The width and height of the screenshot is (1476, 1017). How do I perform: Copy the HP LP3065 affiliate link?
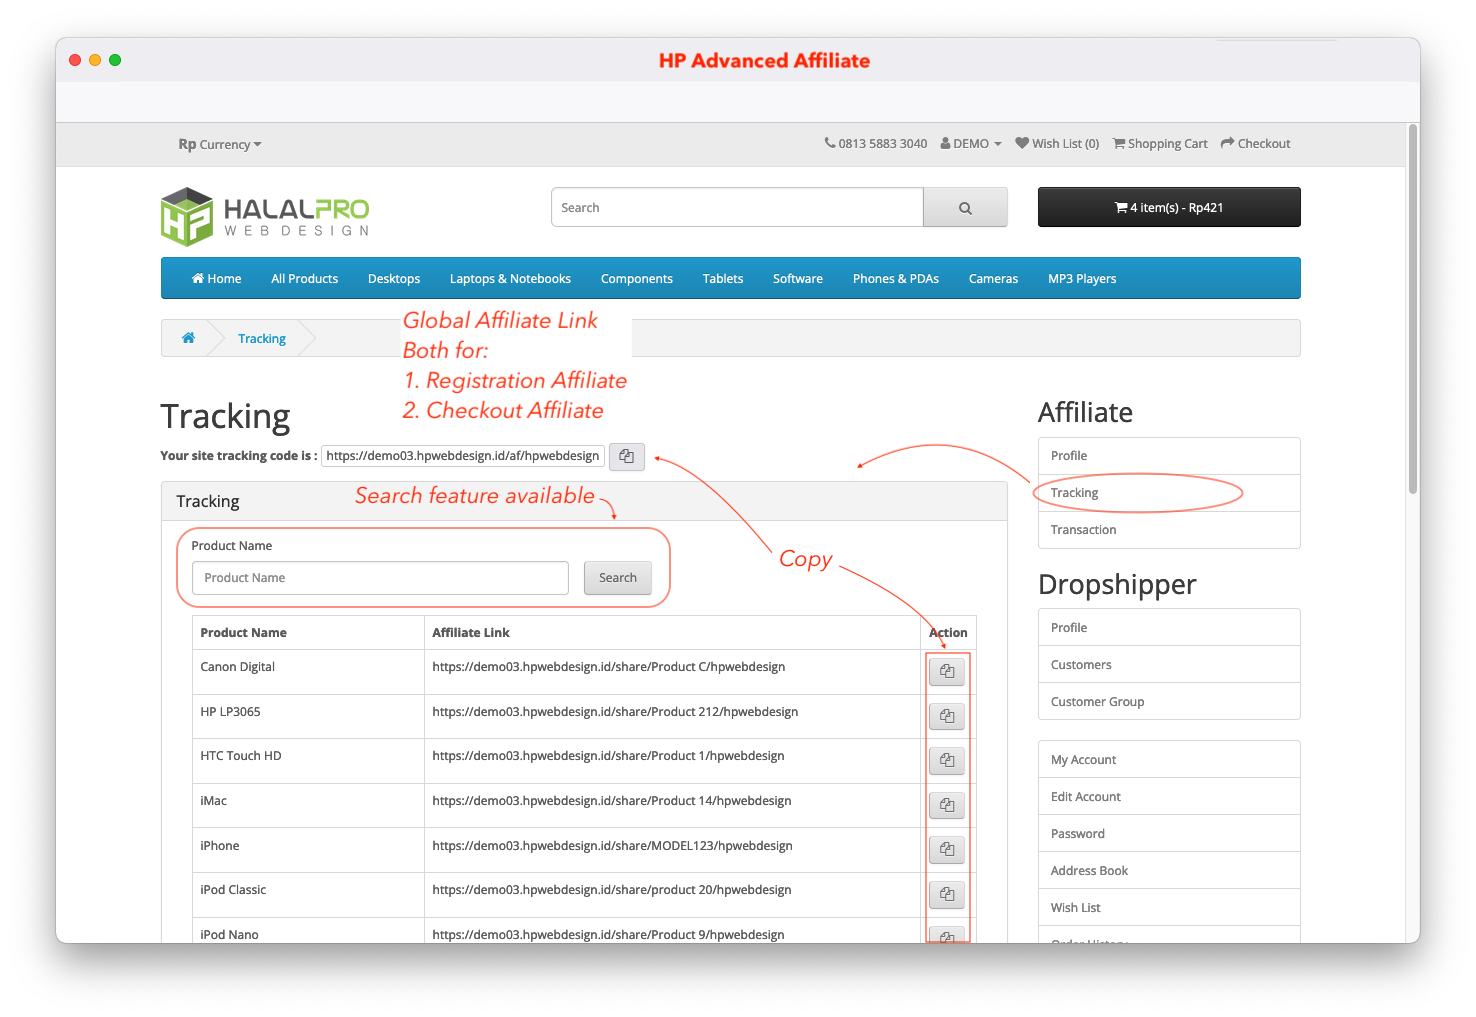click(x=946, y=716)
